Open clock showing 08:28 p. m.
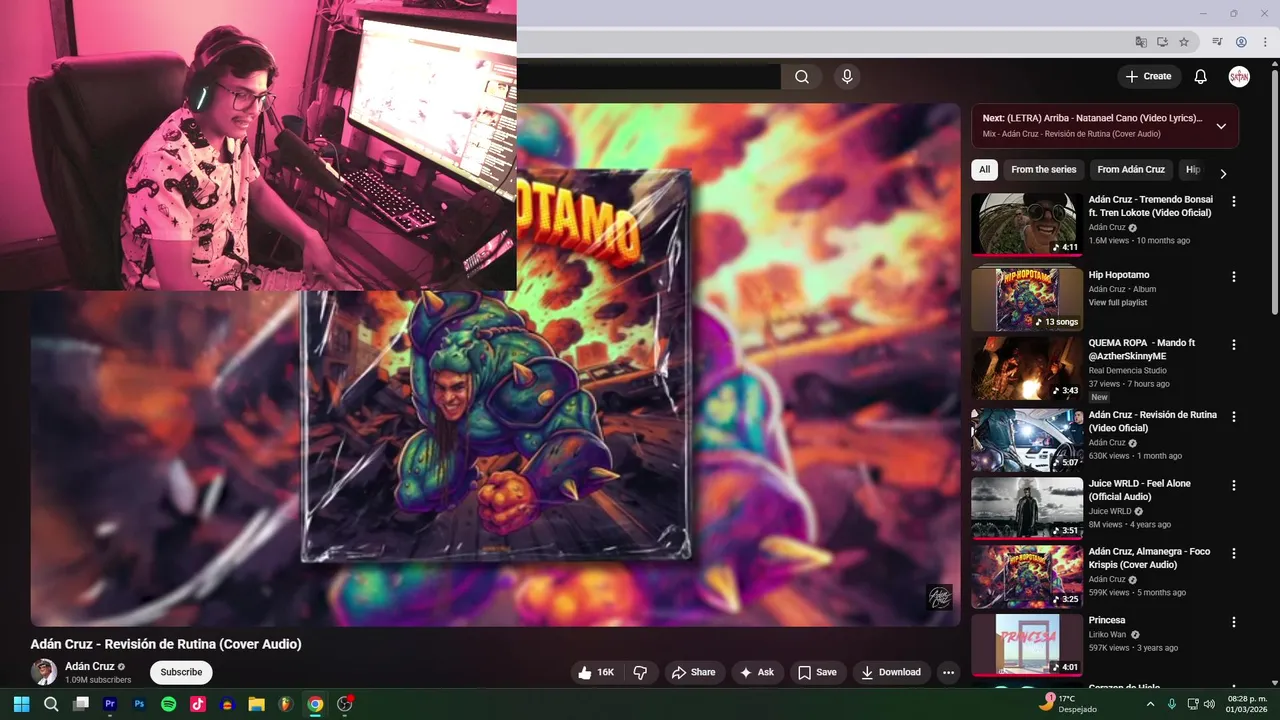Screen dimensions: 1280x720 (x=1246, y=704)
